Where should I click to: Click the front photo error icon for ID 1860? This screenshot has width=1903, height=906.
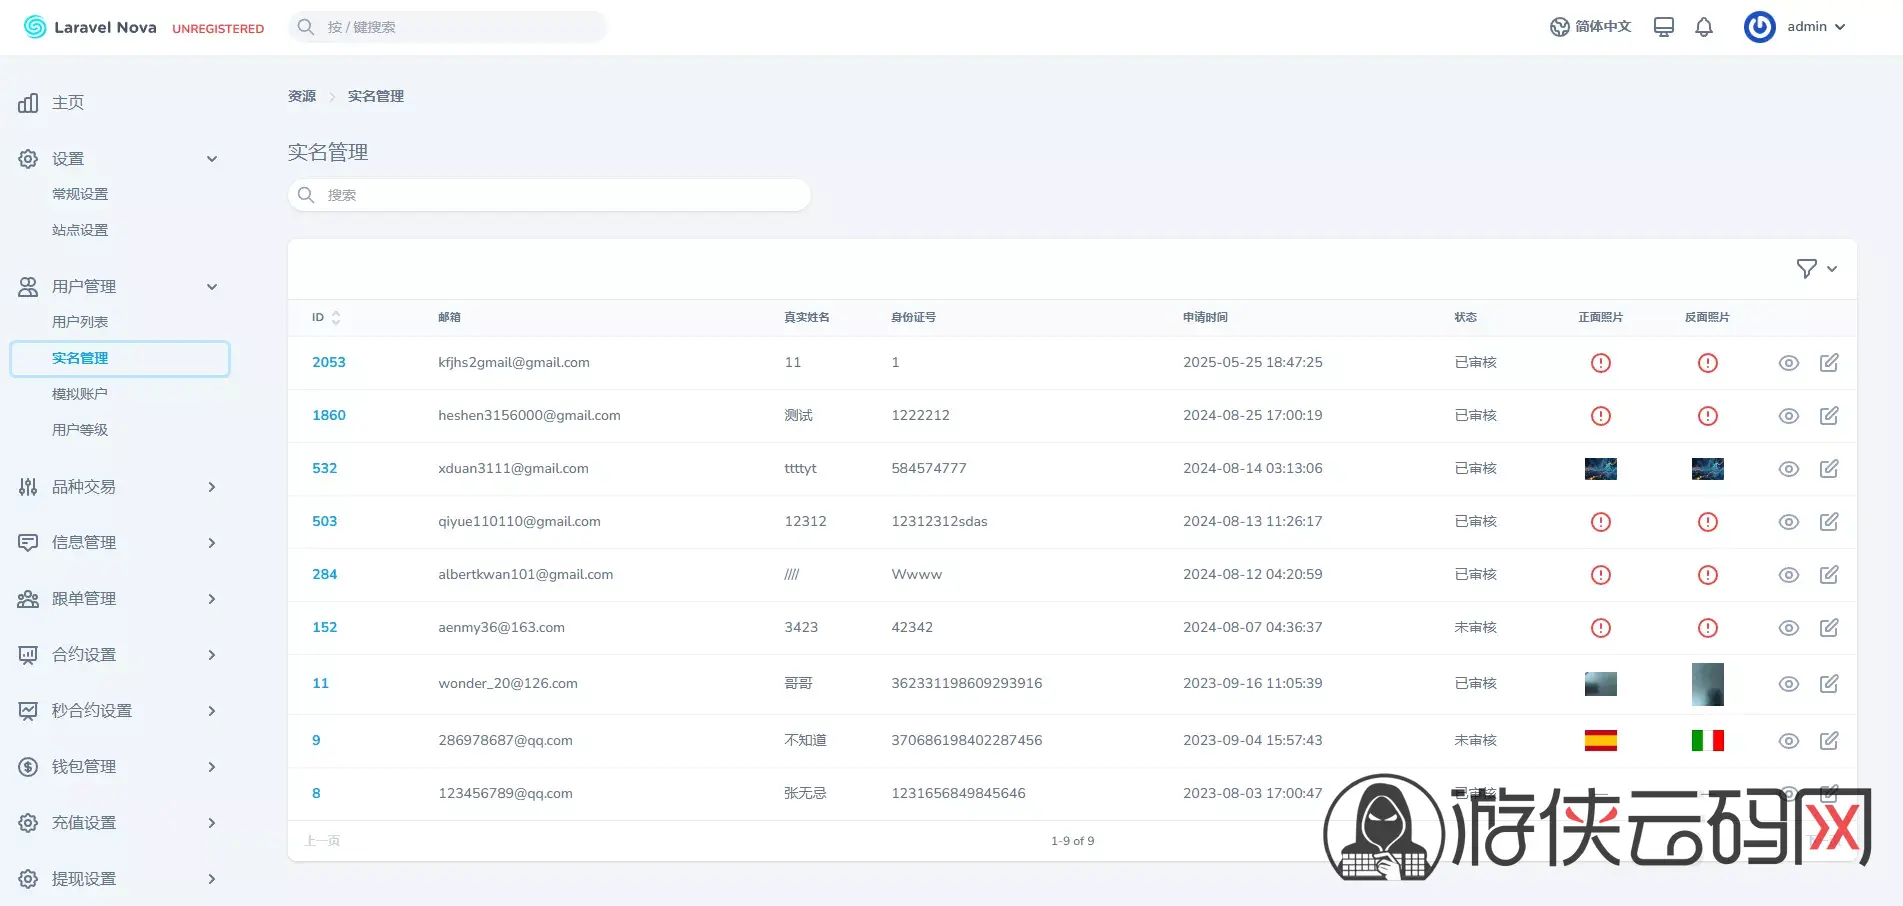coord(1600,416)
